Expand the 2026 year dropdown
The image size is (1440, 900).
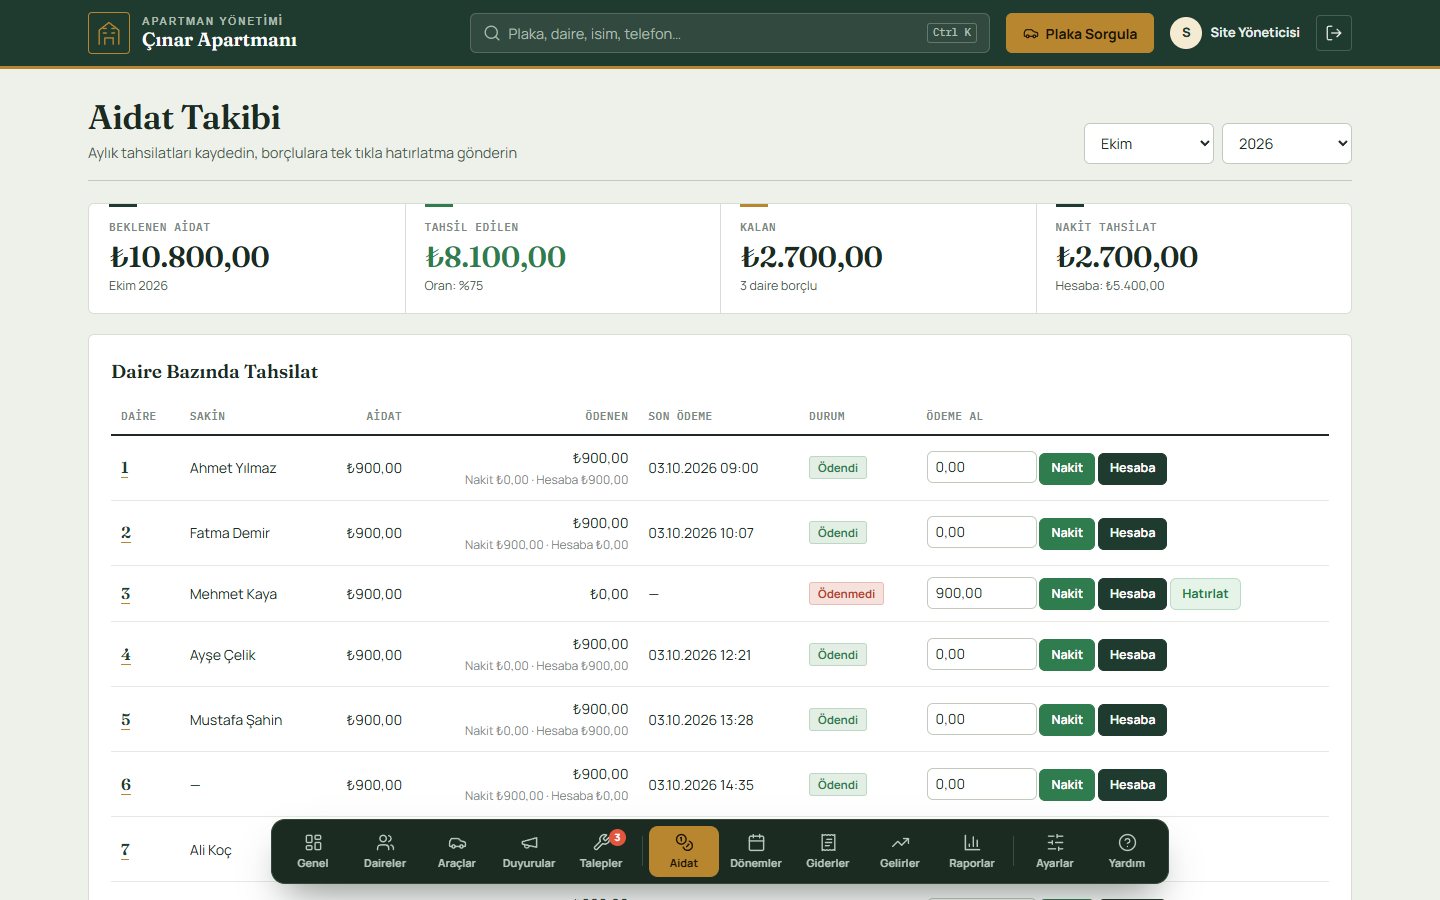coord(1287,144)
